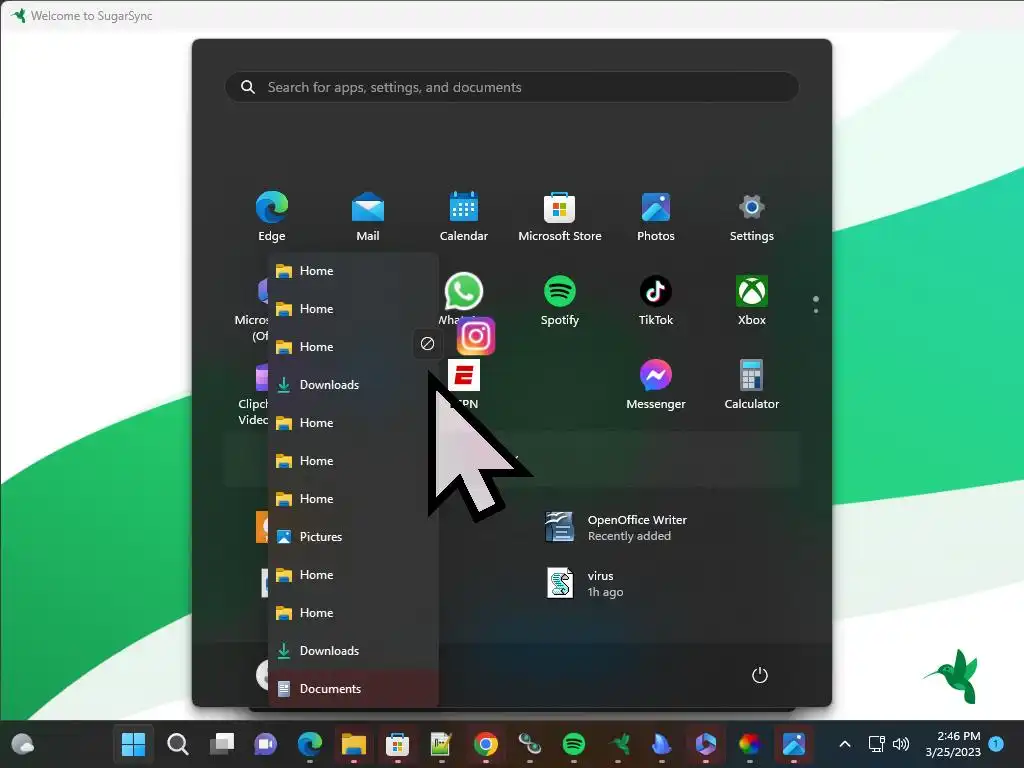The width and height of the screenshot is (1024, 768).
Task: Click the Windows Start button on taskbar
Action: click(133, 744)
